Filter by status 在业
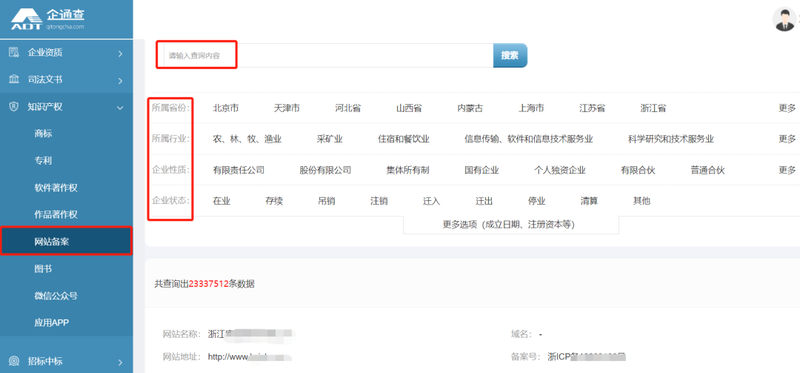The height and width of the screenshot is (373, 800). tap(222, 201)
